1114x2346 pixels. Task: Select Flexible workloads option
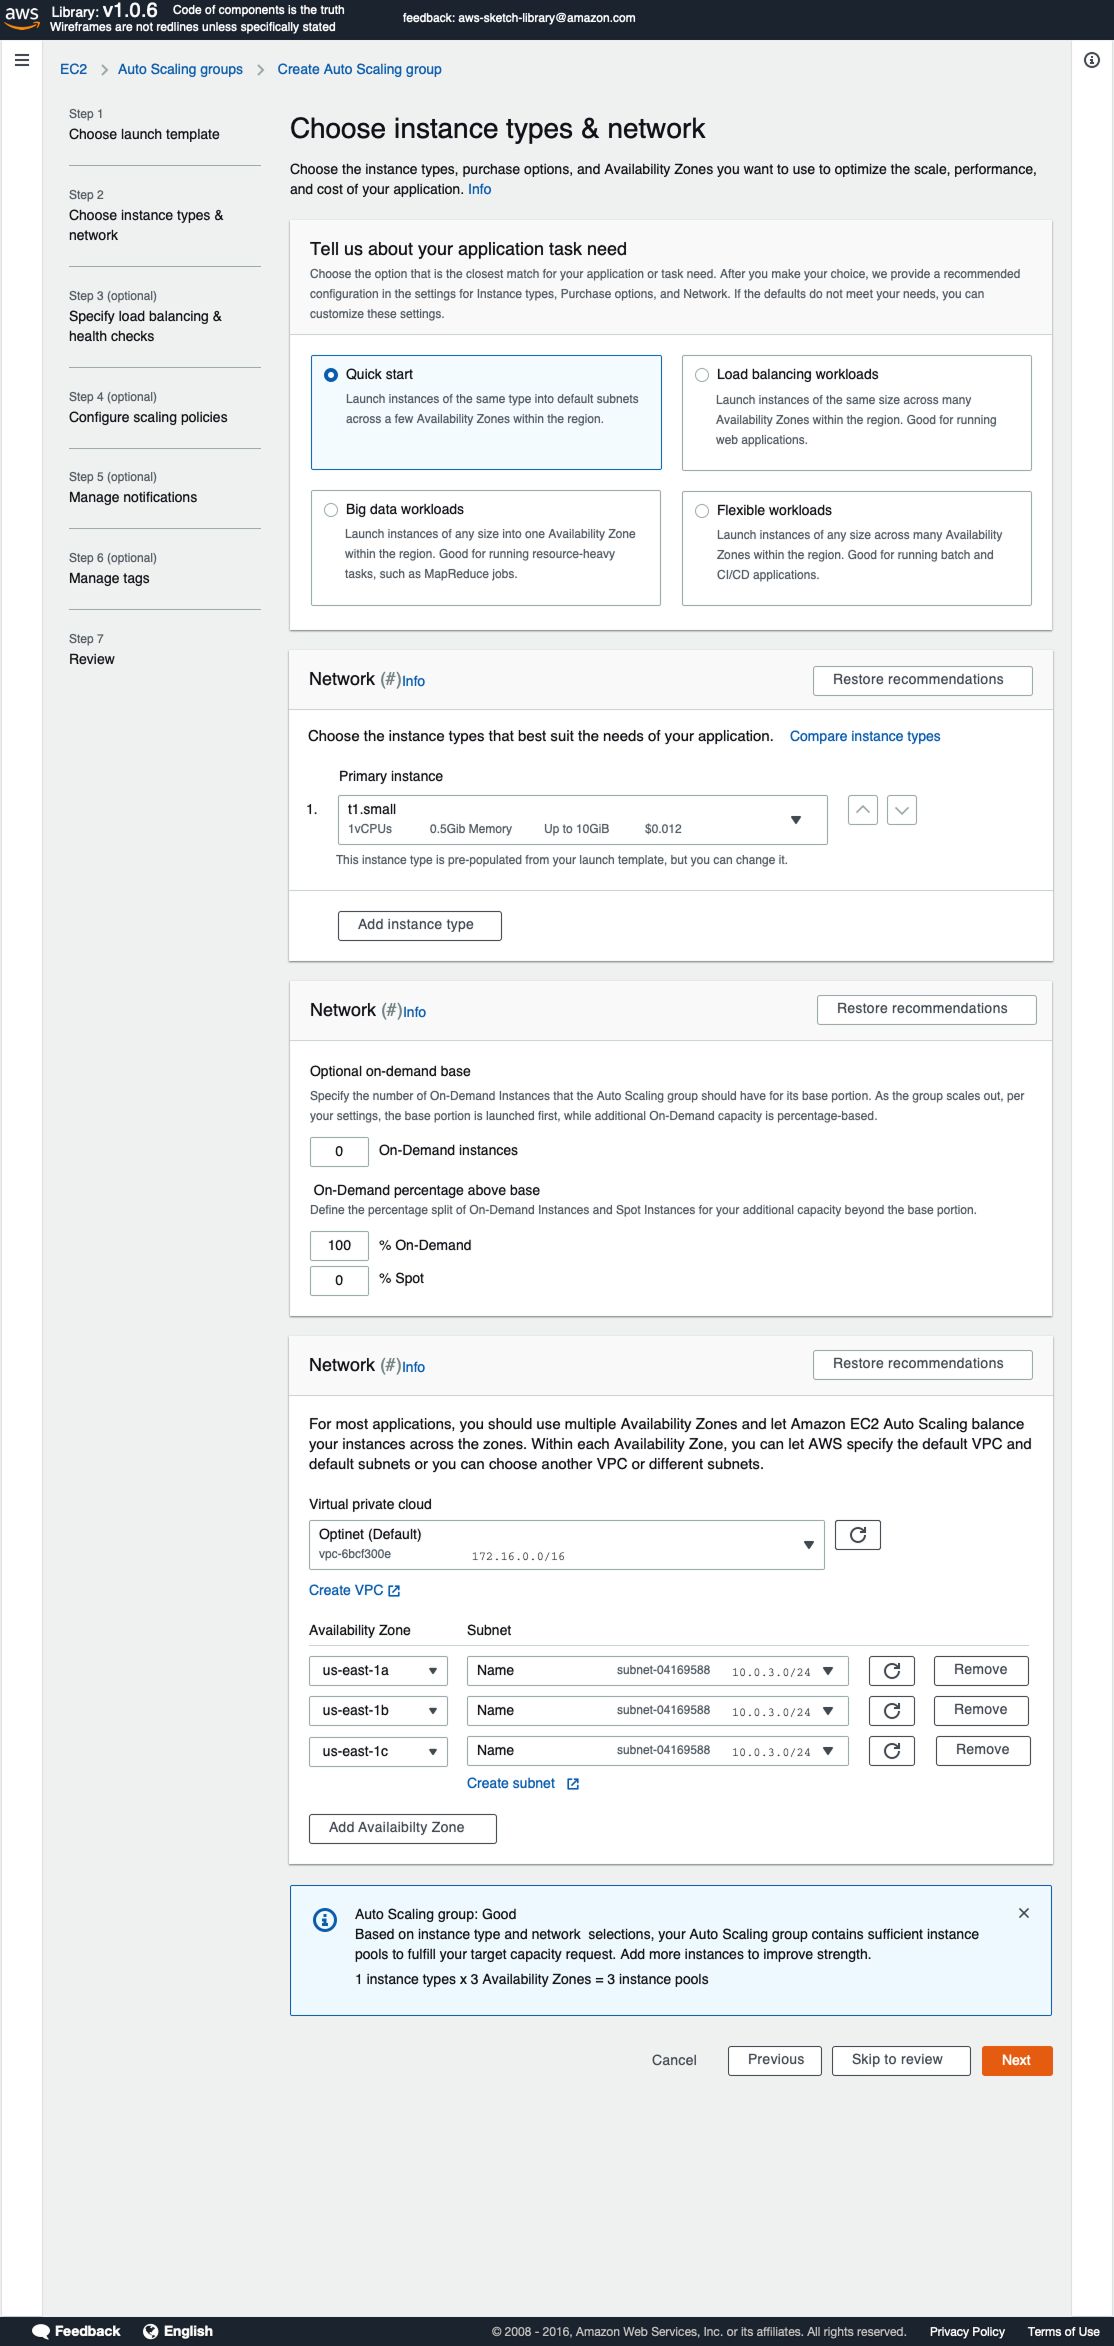pos(857,548)
